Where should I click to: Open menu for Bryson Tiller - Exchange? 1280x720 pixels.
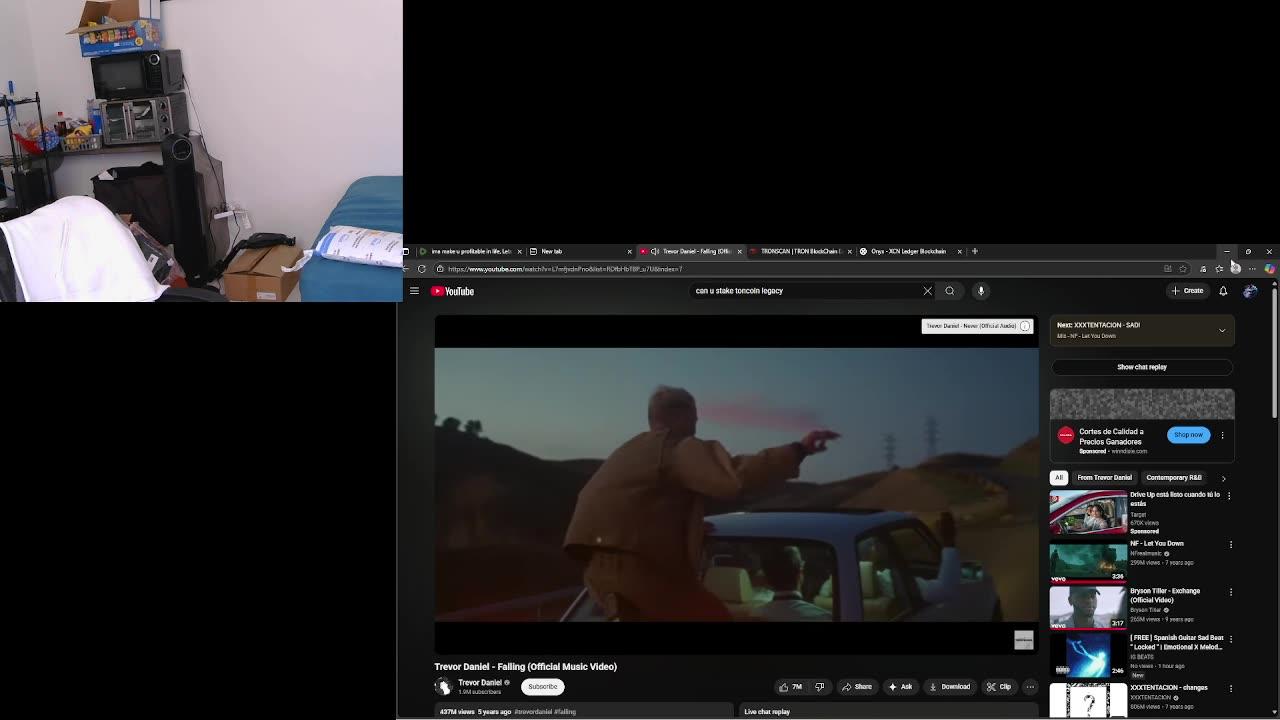pos(1230,592)
